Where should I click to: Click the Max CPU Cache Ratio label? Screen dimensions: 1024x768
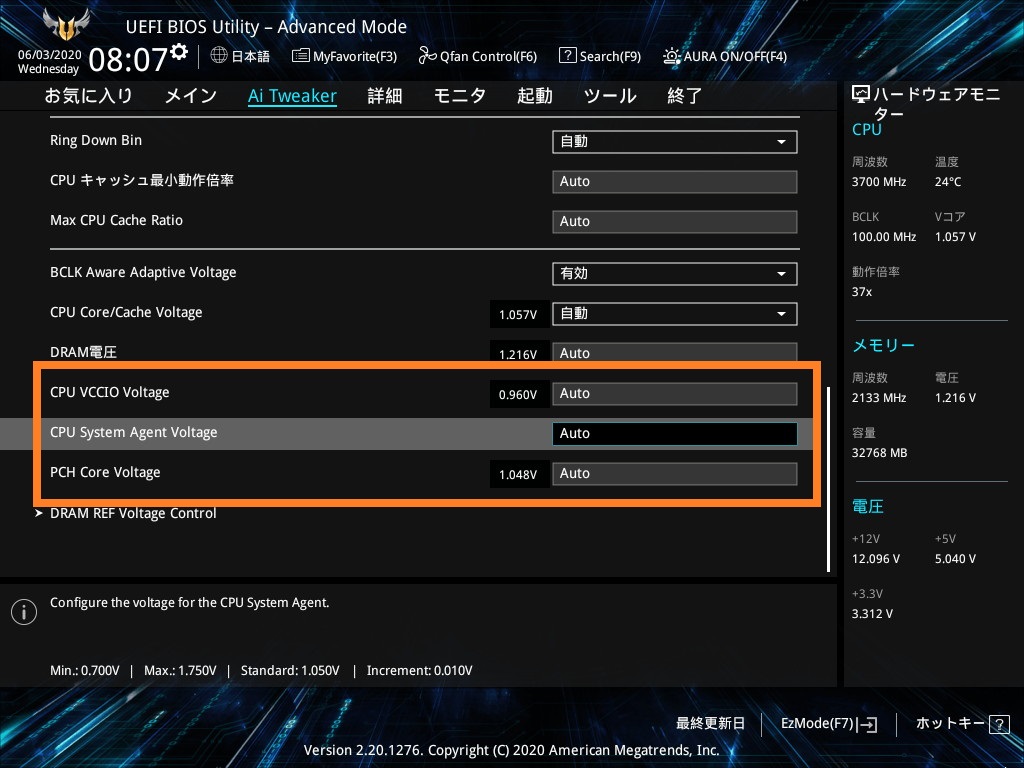[116, 220]
